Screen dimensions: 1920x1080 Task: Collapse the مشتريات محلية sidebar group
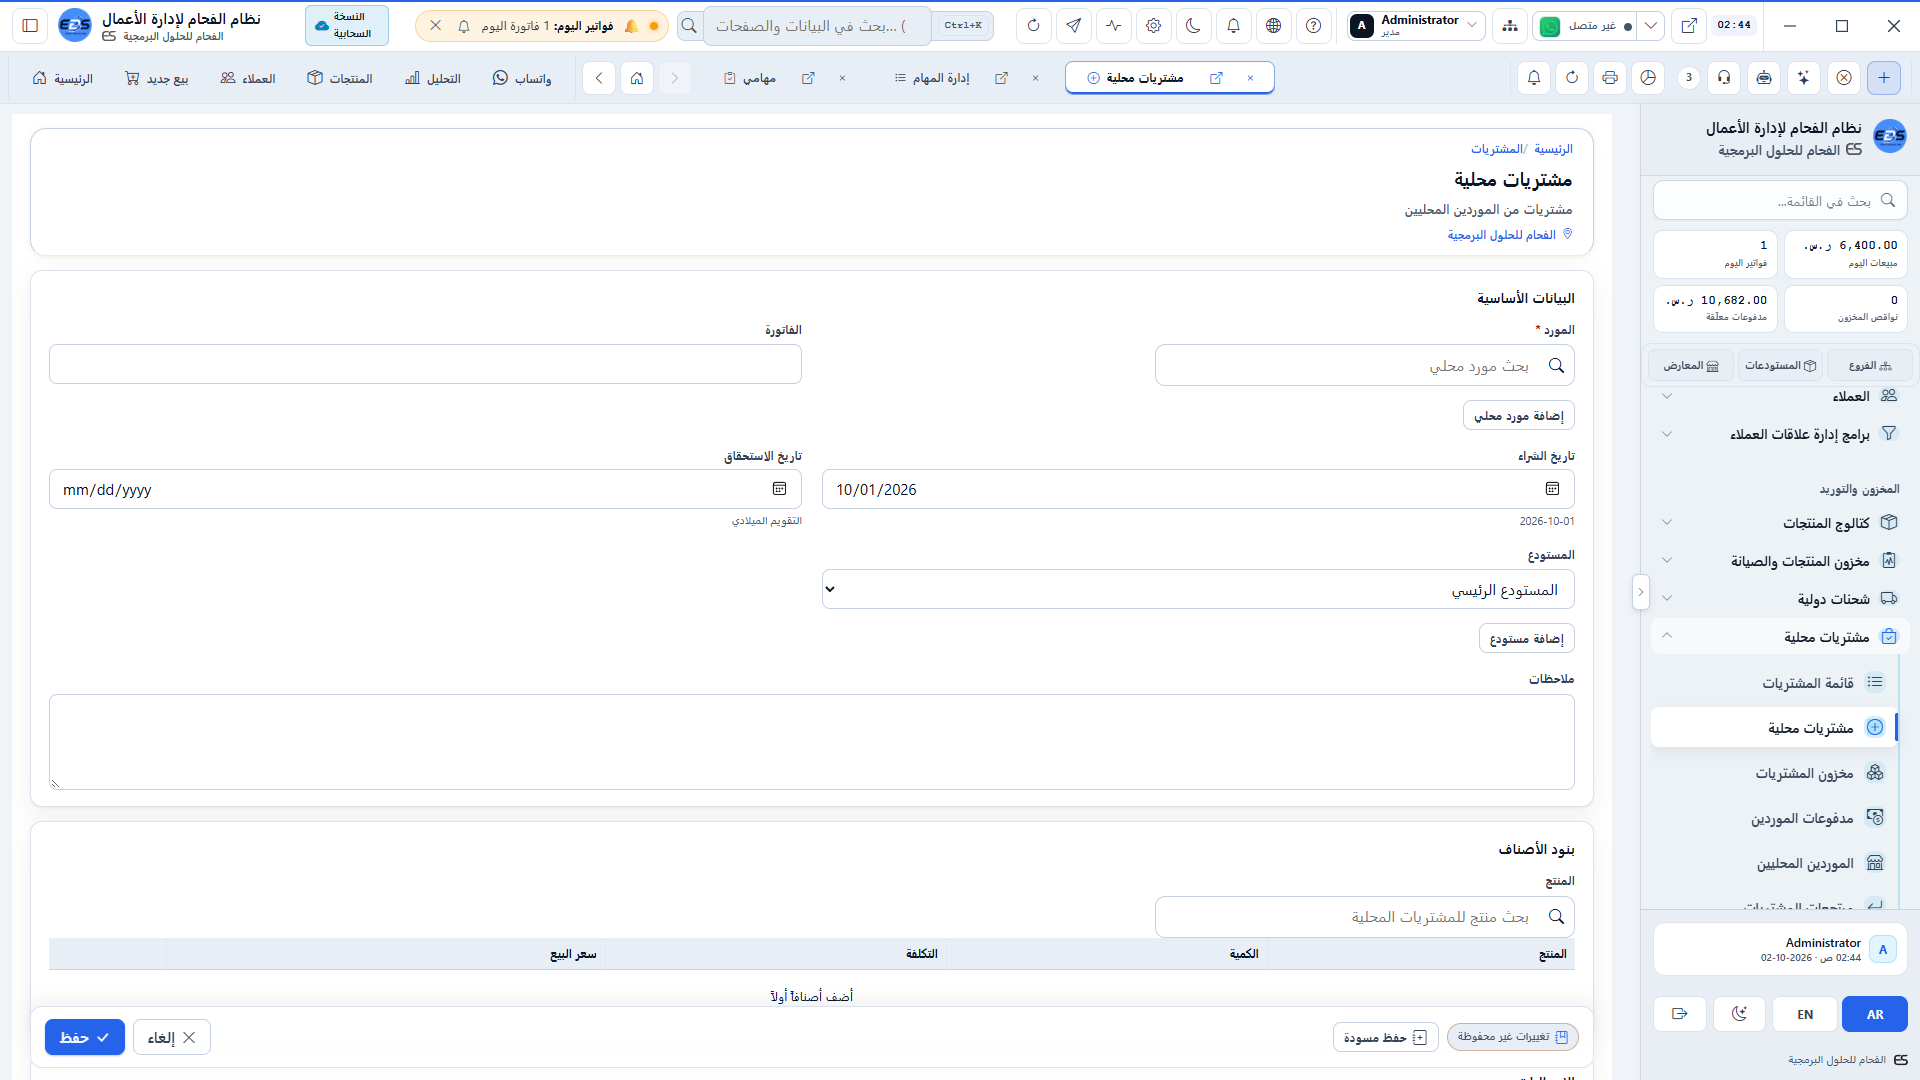(1780, 637)
